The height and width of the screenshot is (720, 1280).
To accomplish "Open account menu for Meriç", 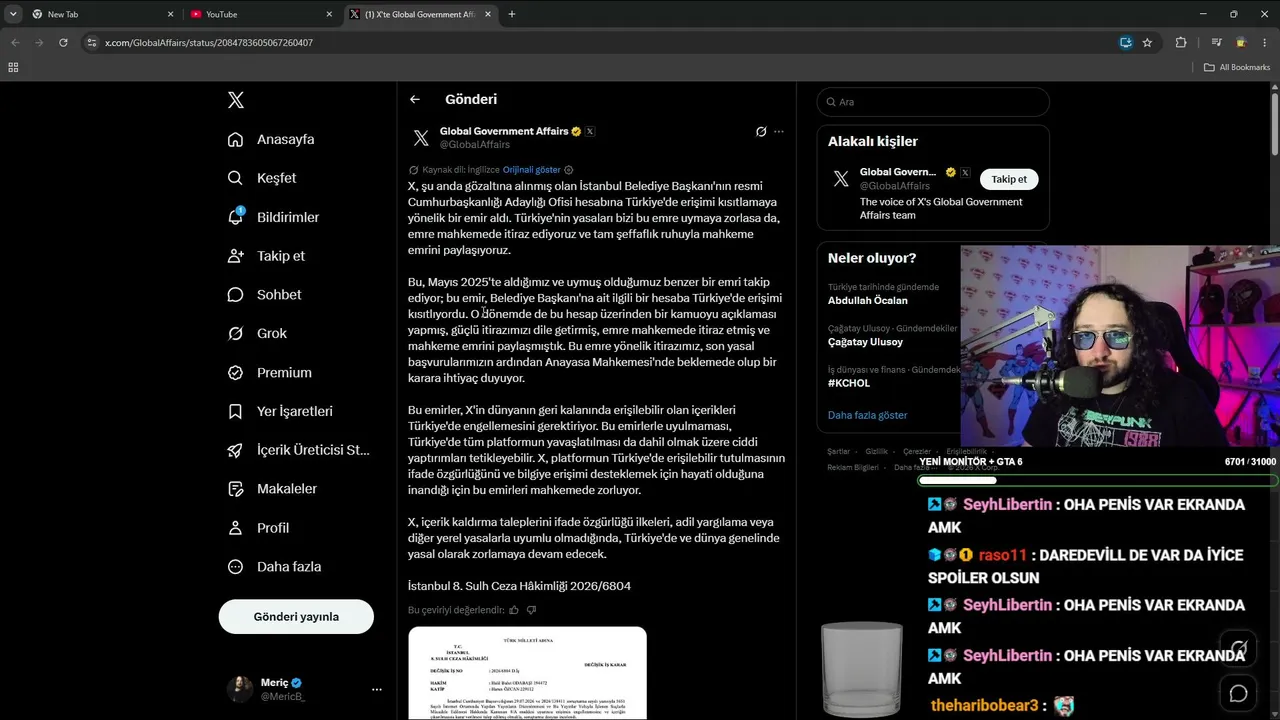I will coord(376,689).
